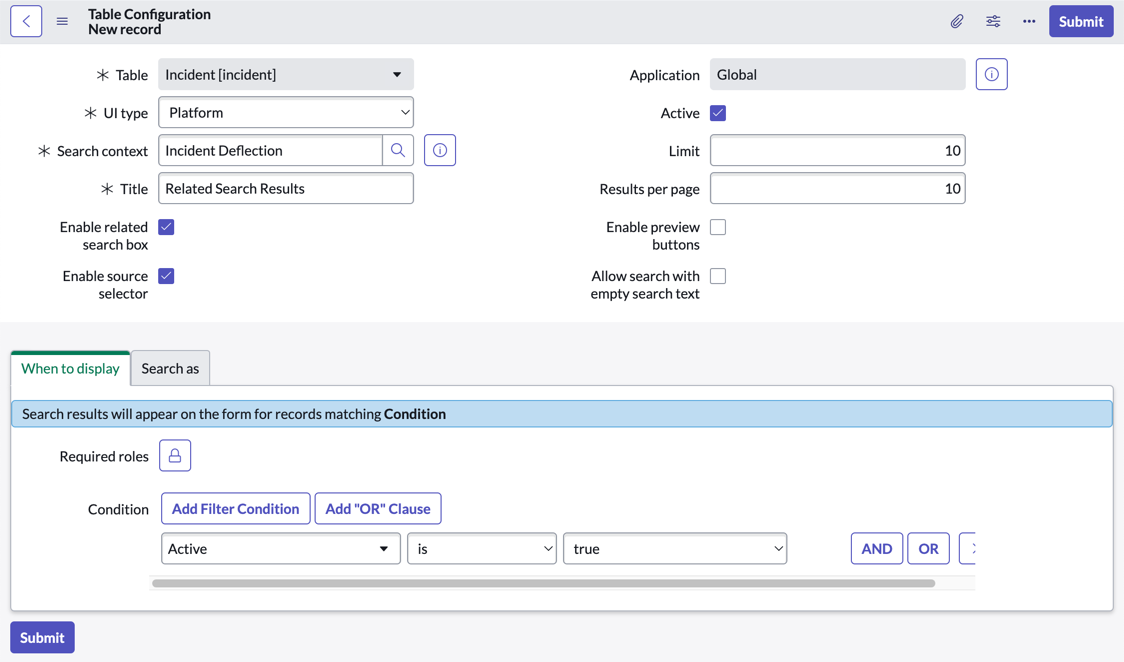Open the condition value 'true' dropdown
Viewport: 1124px width, 662px height.
[x=675, y=549]
